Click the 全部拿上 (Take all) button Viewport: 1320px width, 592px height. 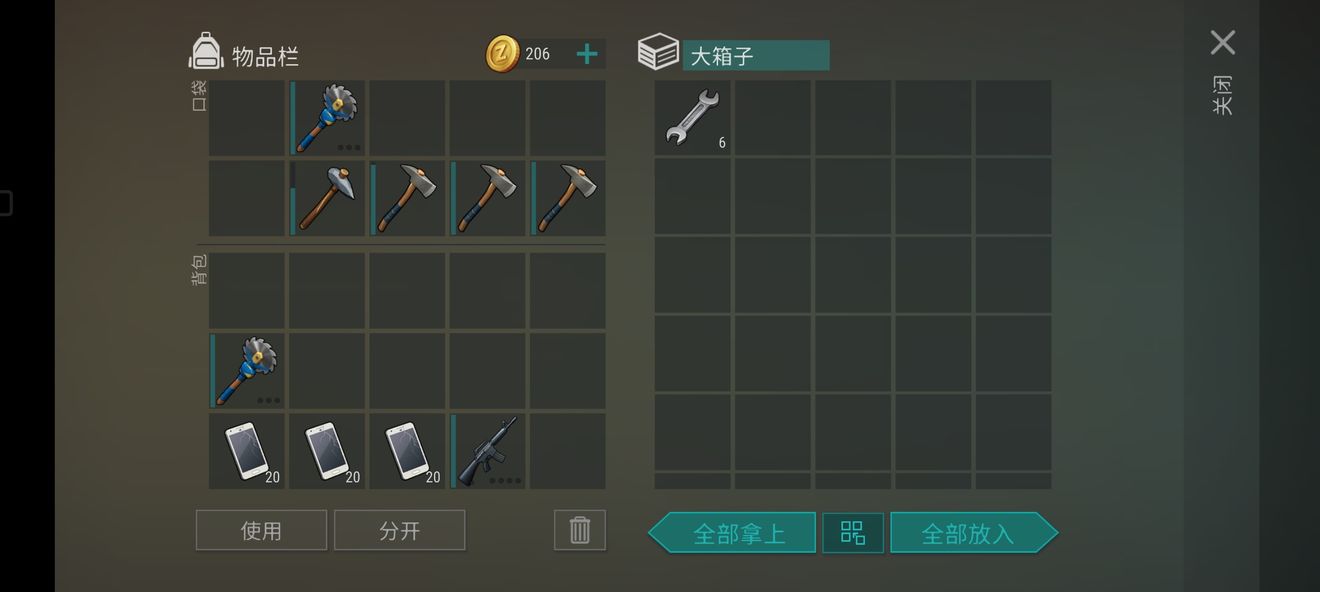click(732, 533)
